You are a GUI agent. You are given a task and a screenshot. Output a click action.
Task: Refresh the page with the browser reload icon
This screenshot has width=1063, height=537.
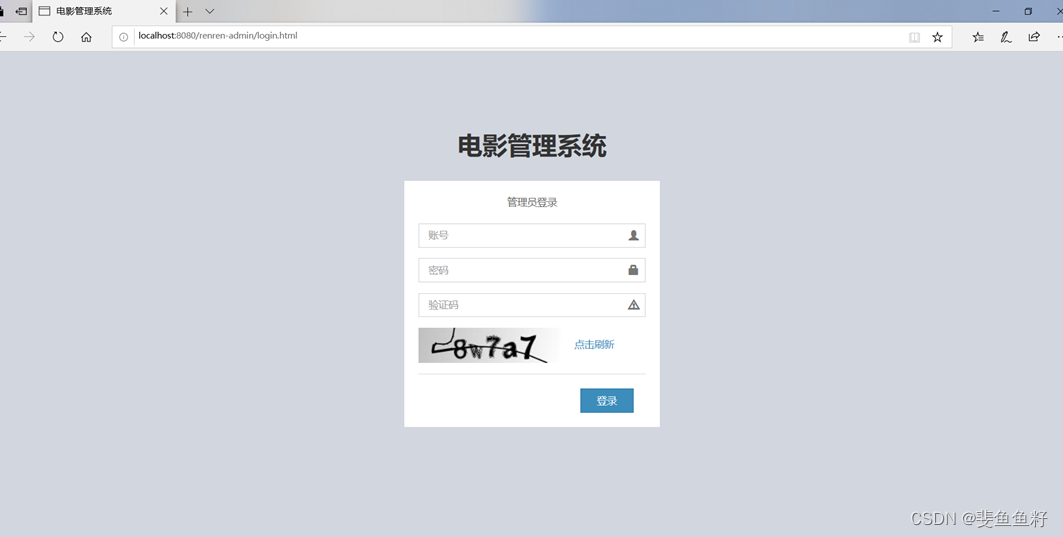point(58,37)
